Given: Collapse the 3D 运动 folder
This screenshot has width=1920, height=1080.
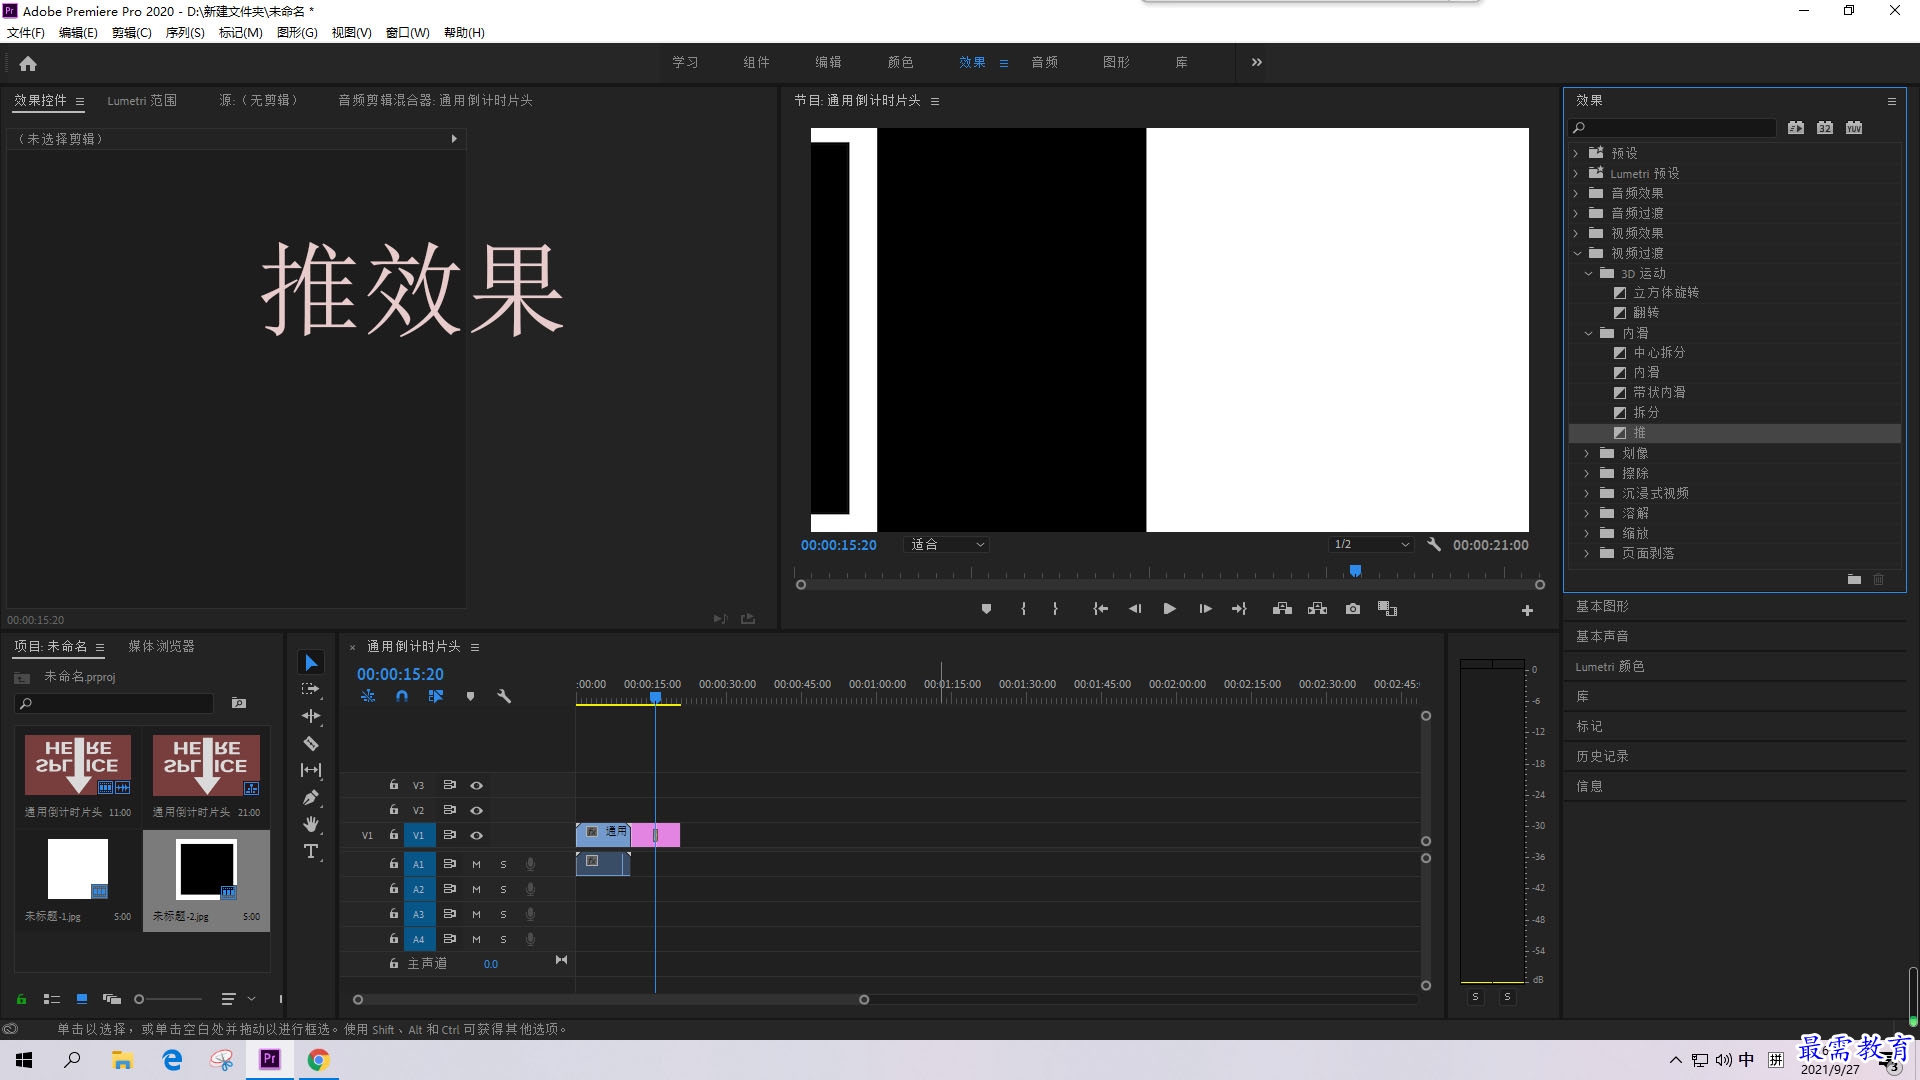Looking at the screenshot, I should click(x=1588, y=273).
